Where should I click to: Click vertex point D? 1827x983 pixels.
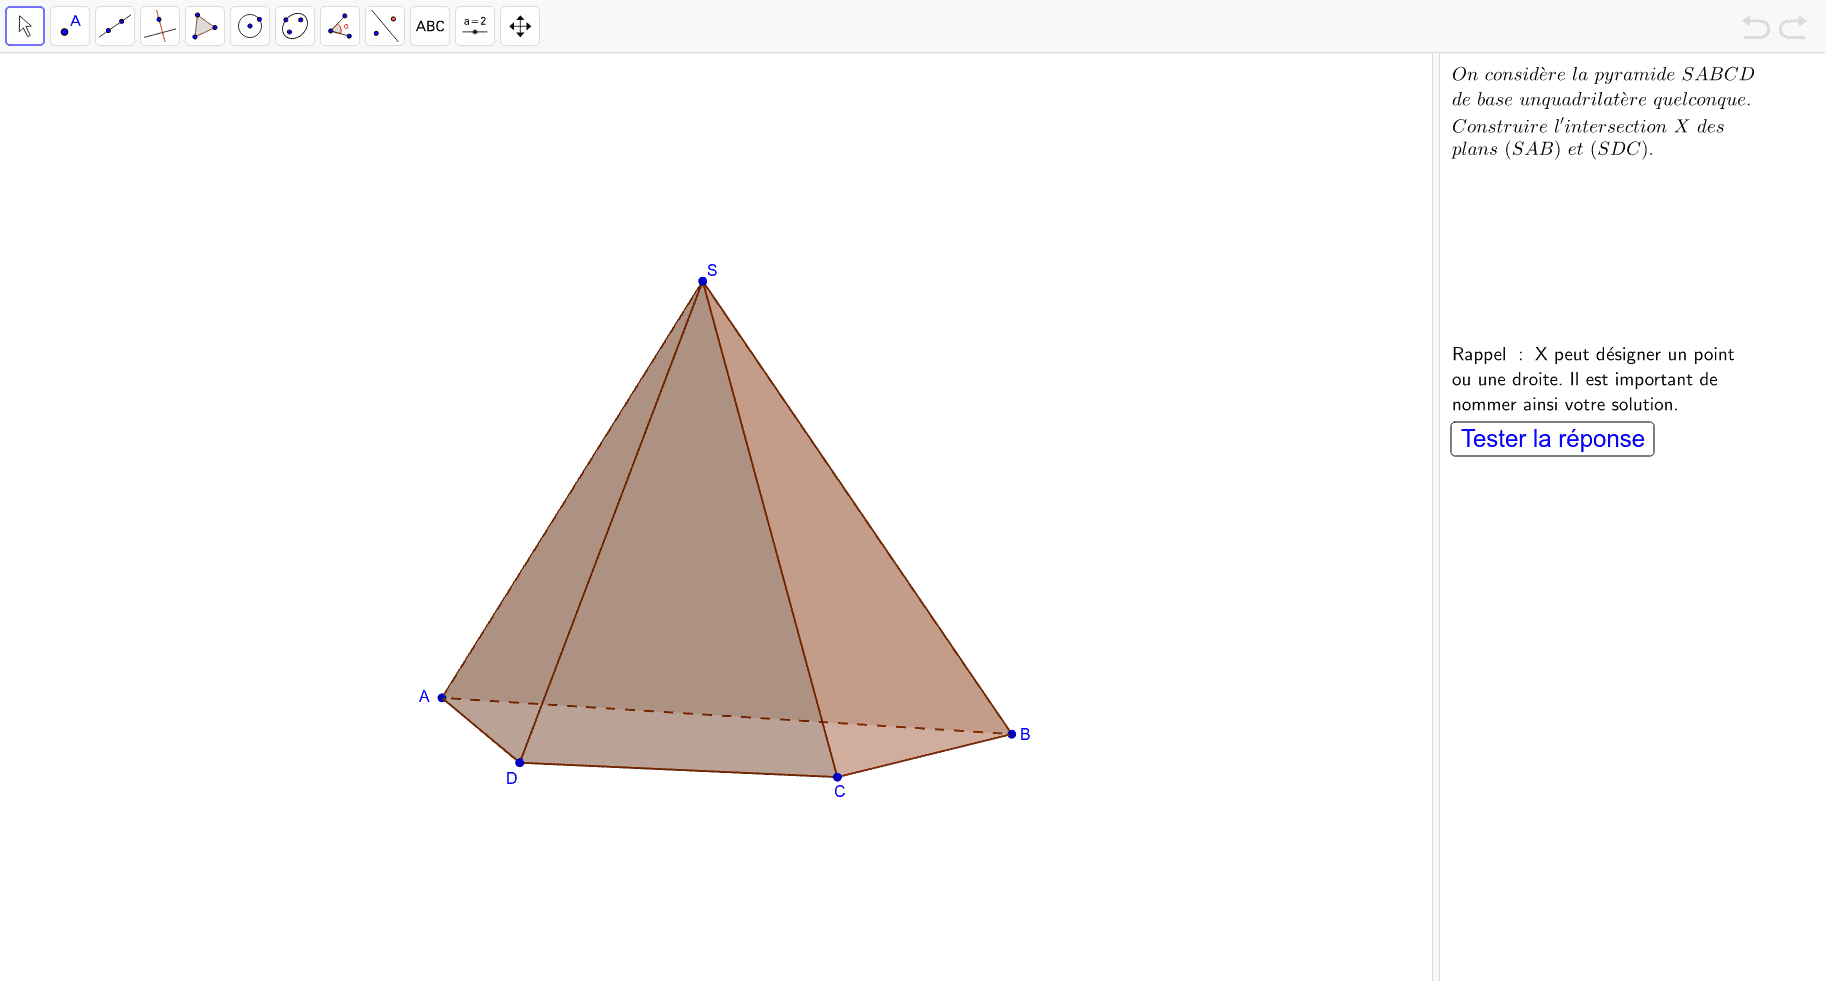point(520,763)
